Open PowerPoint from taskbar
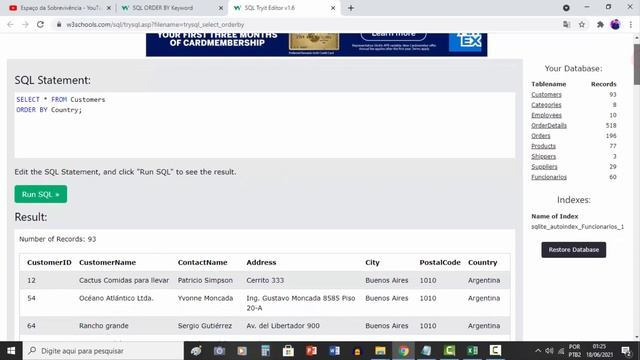640x360 pixels. pyautogui.click(x=311, y=351)
